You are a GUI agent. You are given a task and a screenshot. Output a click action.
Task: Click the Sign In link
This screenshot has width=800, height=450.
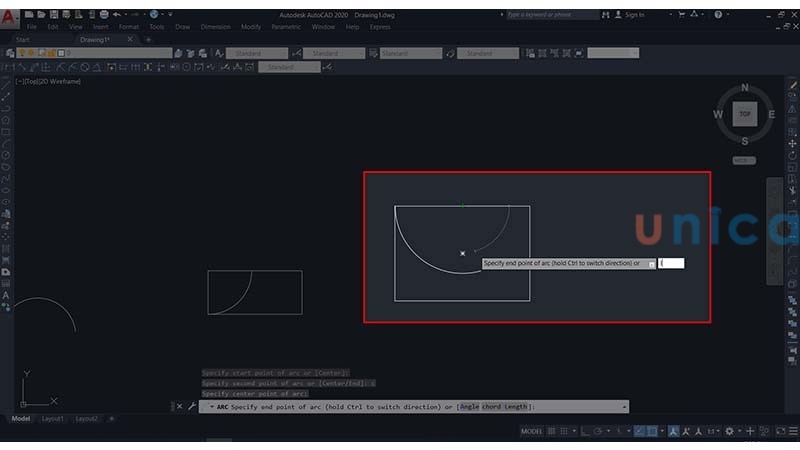pyautogui.click(x=635, y=15)
